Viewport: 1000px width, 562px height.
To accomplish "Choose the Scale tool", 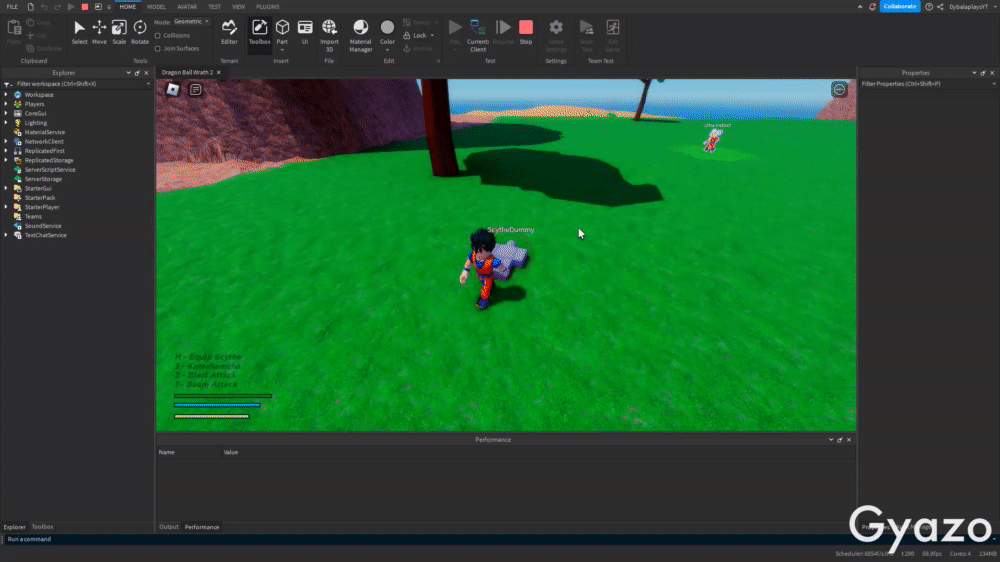I will coord(119,32).
